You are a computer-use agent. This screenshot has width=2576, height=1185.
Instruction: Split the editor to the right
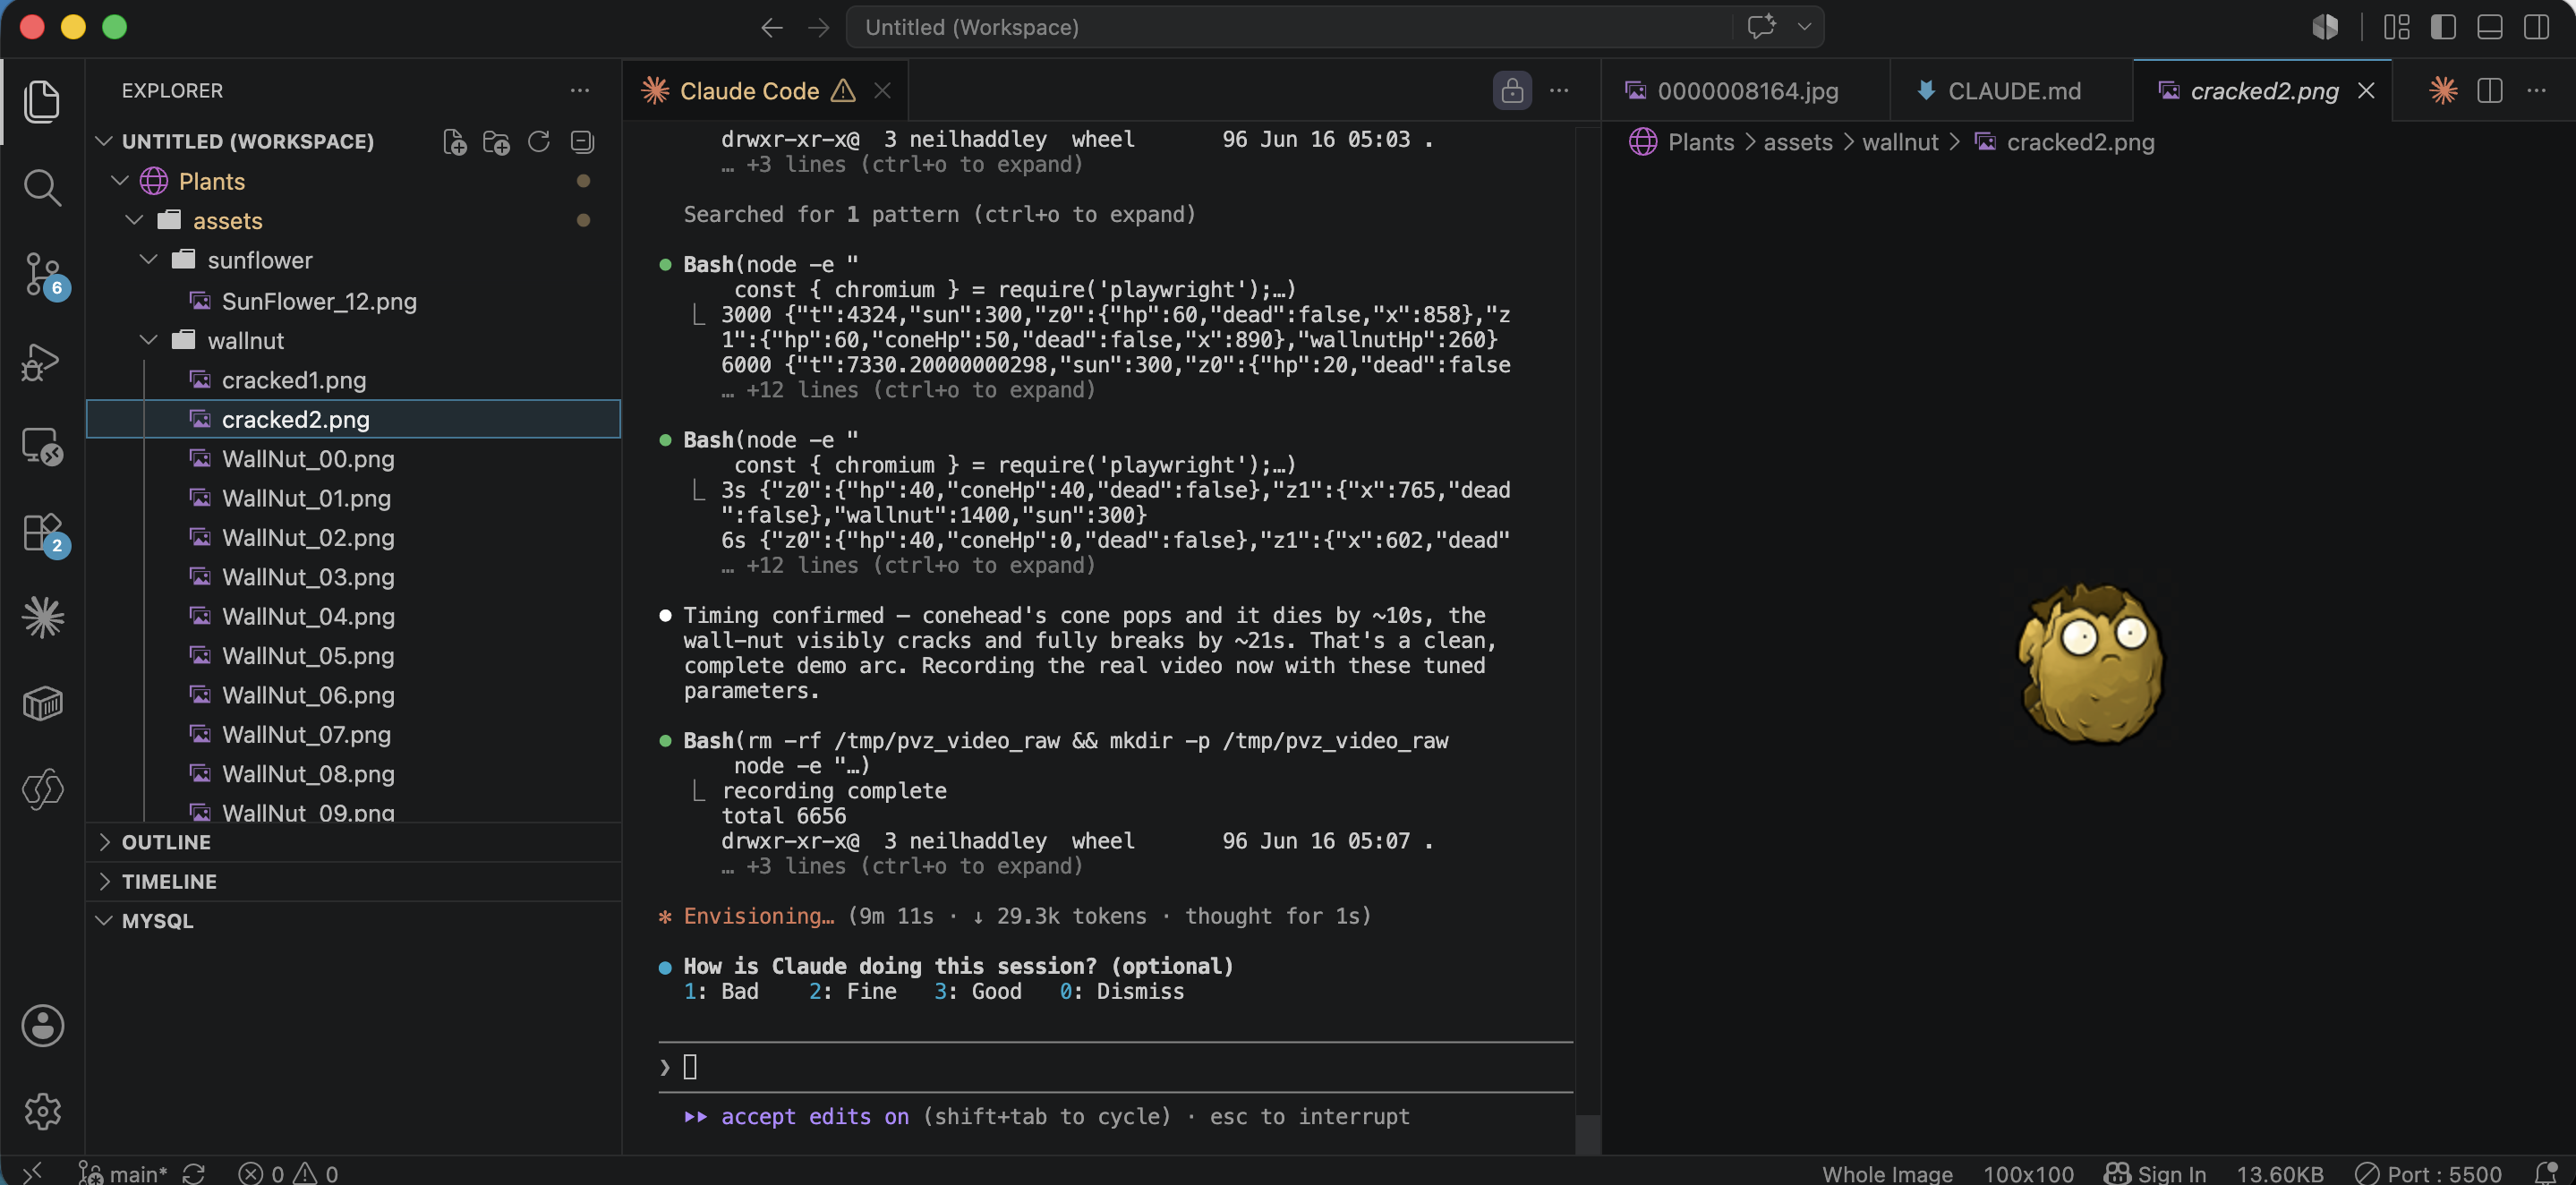click(2490, 91)
